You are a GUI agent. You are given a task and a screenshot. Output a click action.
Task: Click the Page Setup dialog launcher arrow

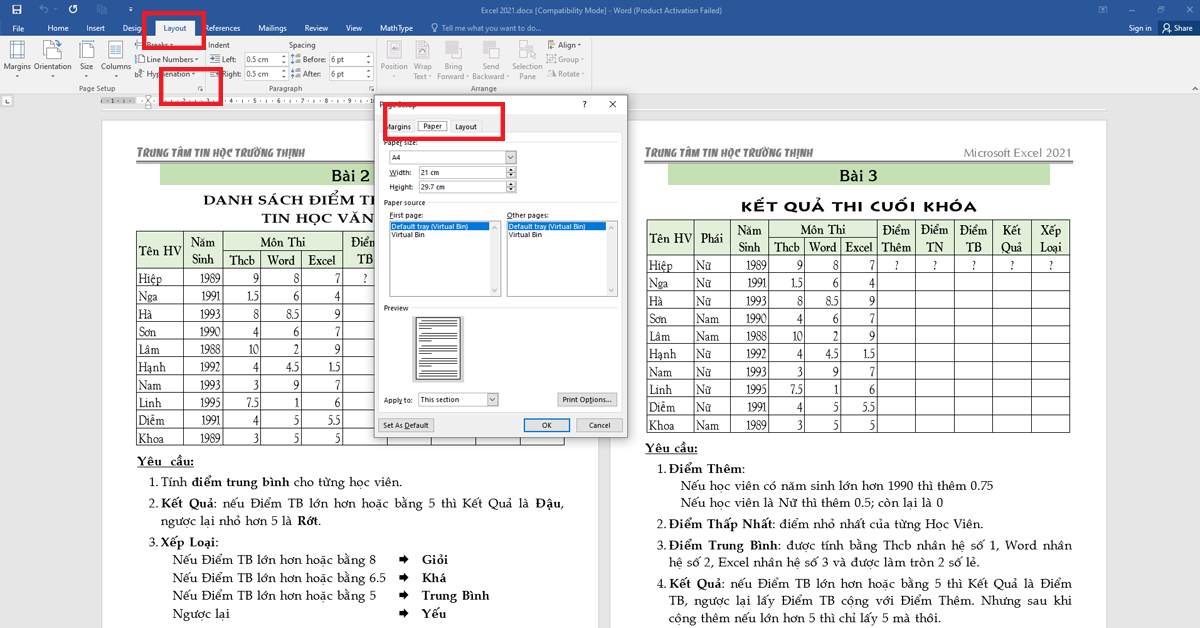point(200,89)
